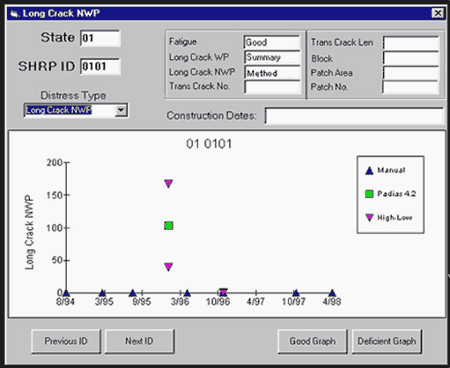The image size is (450, 368).
Task: Click the window title bar app icon
Action: [14, 14]
